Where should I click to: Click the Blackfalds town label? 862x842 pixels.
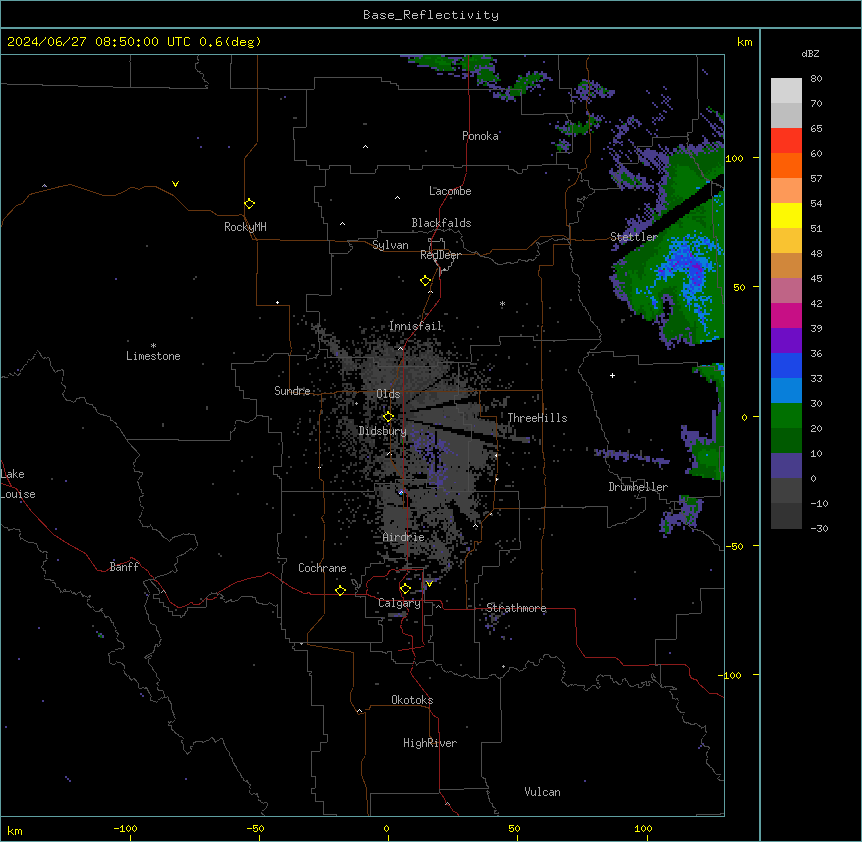point(441,223)
